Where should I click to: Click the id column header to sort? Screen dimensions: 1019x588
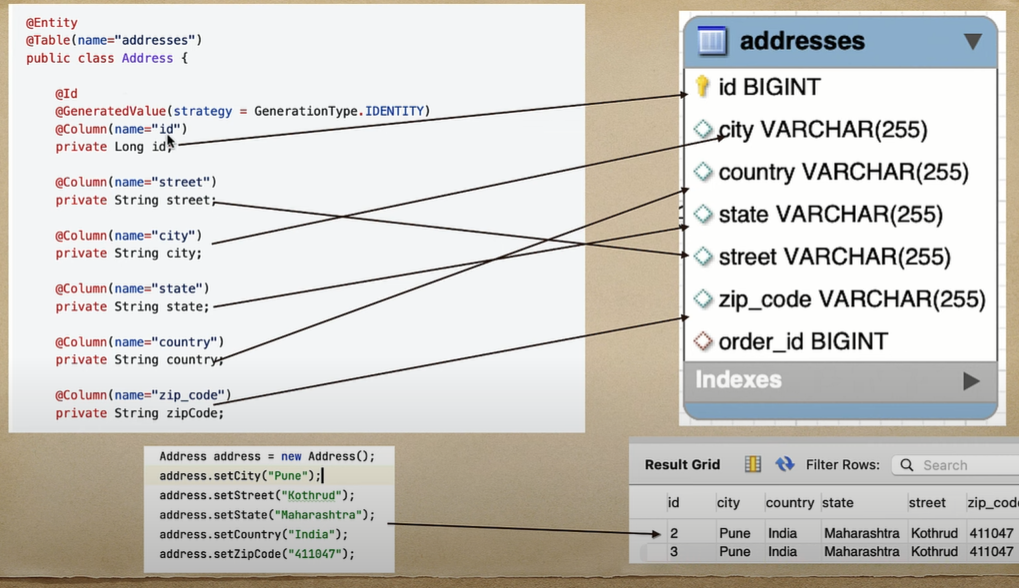coord(673,502)
